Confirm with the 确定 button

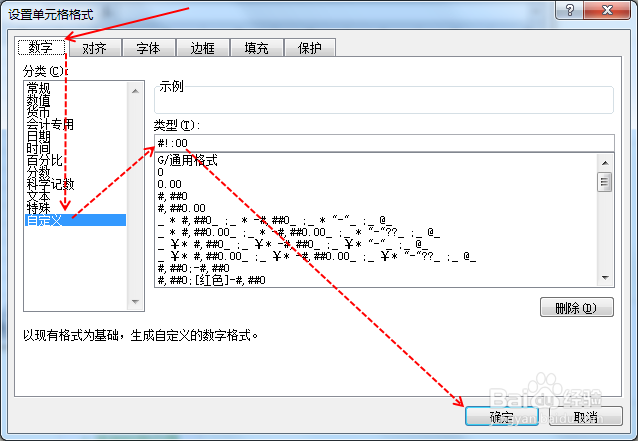tap(502, 416)
